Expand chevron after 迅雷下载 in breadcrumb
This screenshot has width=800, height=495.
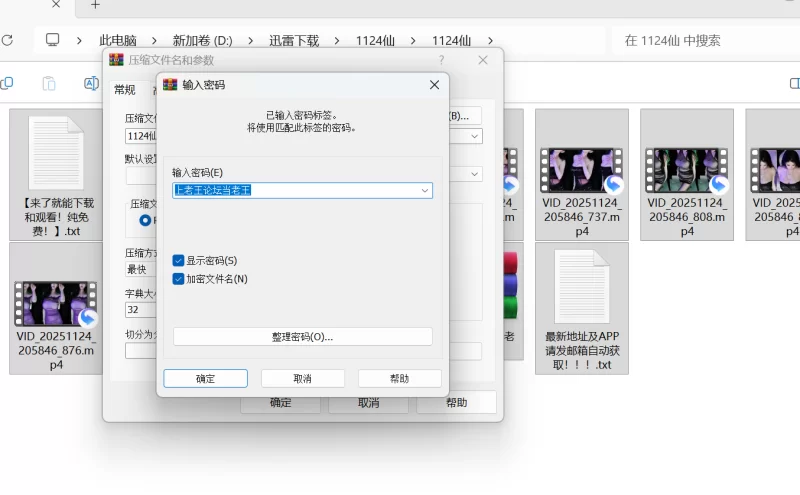(337, 40)
